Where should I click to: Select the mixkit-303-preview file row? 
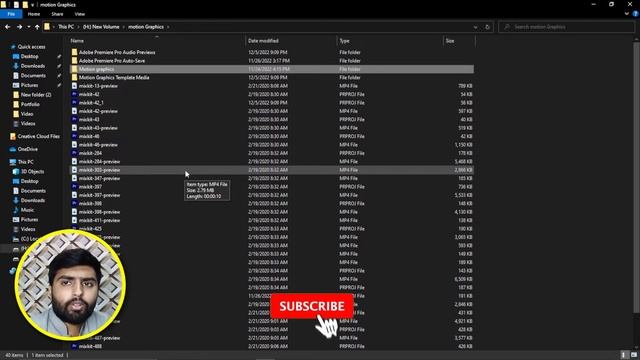tap(271, 170)
